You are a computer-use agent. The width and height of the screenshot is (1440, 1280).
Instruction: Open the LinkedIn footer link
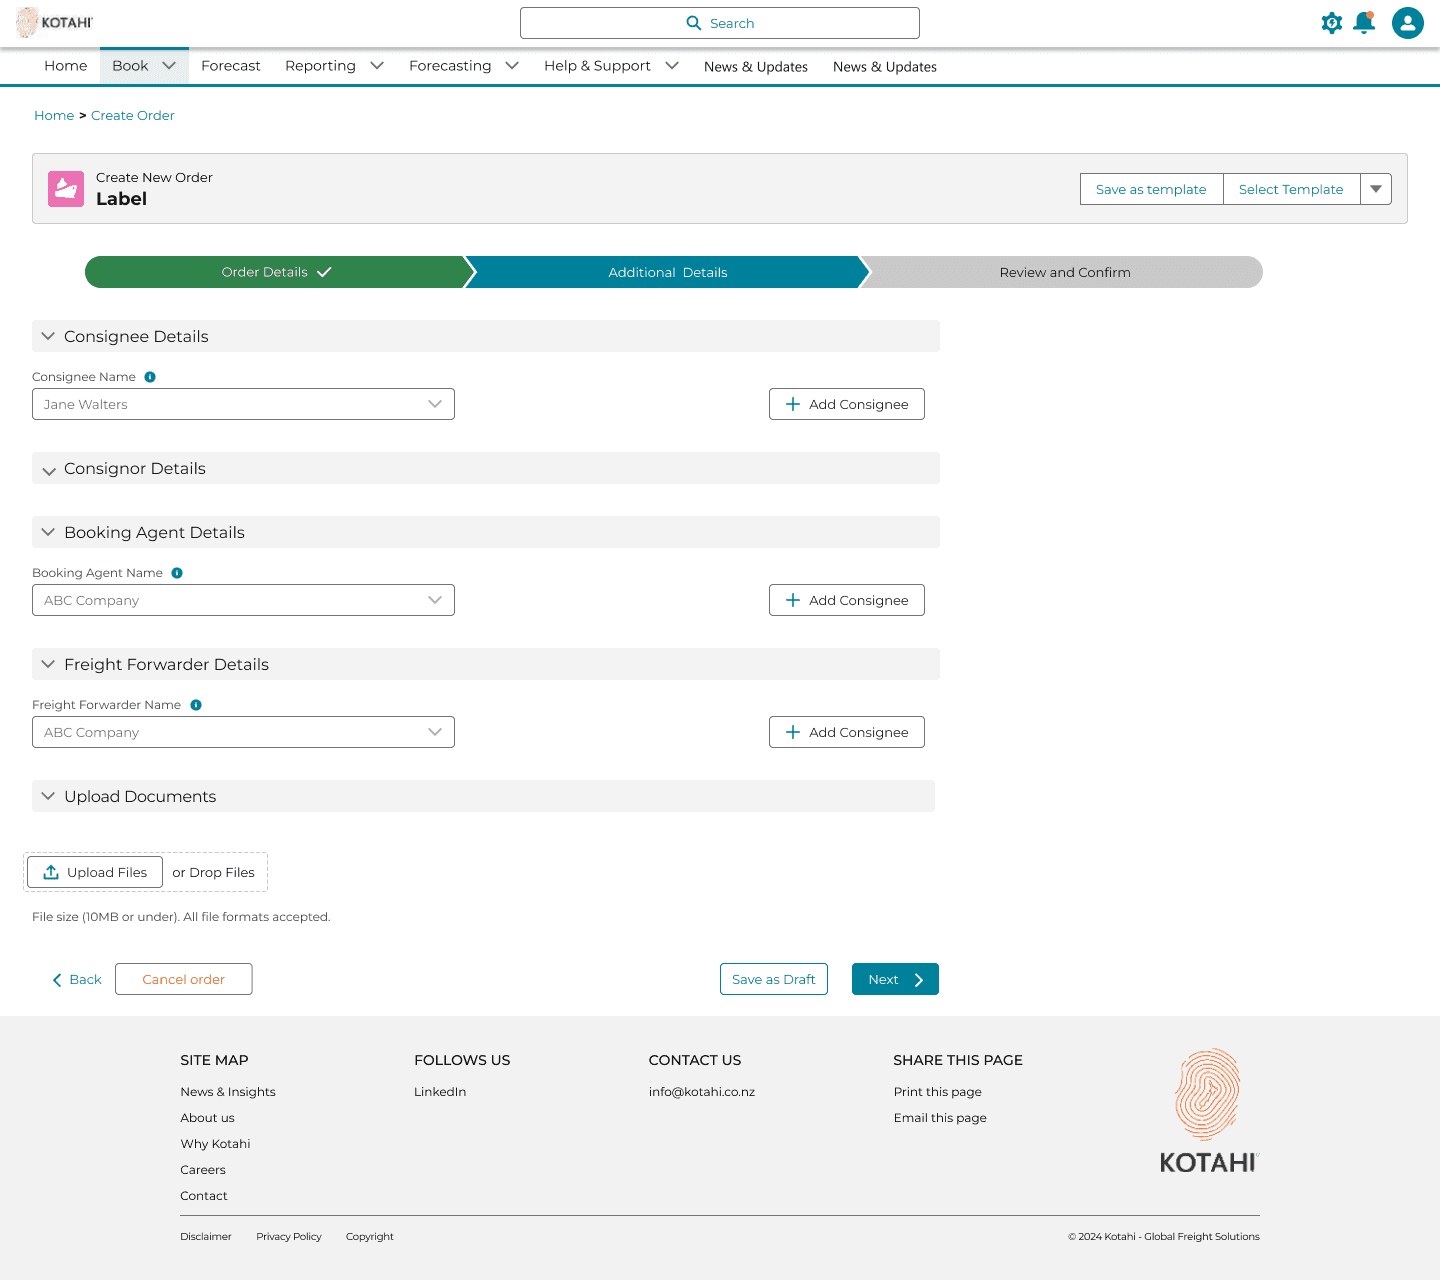coord(440,1092)
